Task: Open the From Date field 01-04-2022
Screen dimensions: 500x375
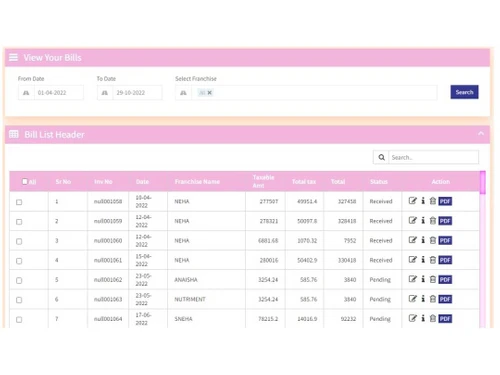Action: [59, 93]
